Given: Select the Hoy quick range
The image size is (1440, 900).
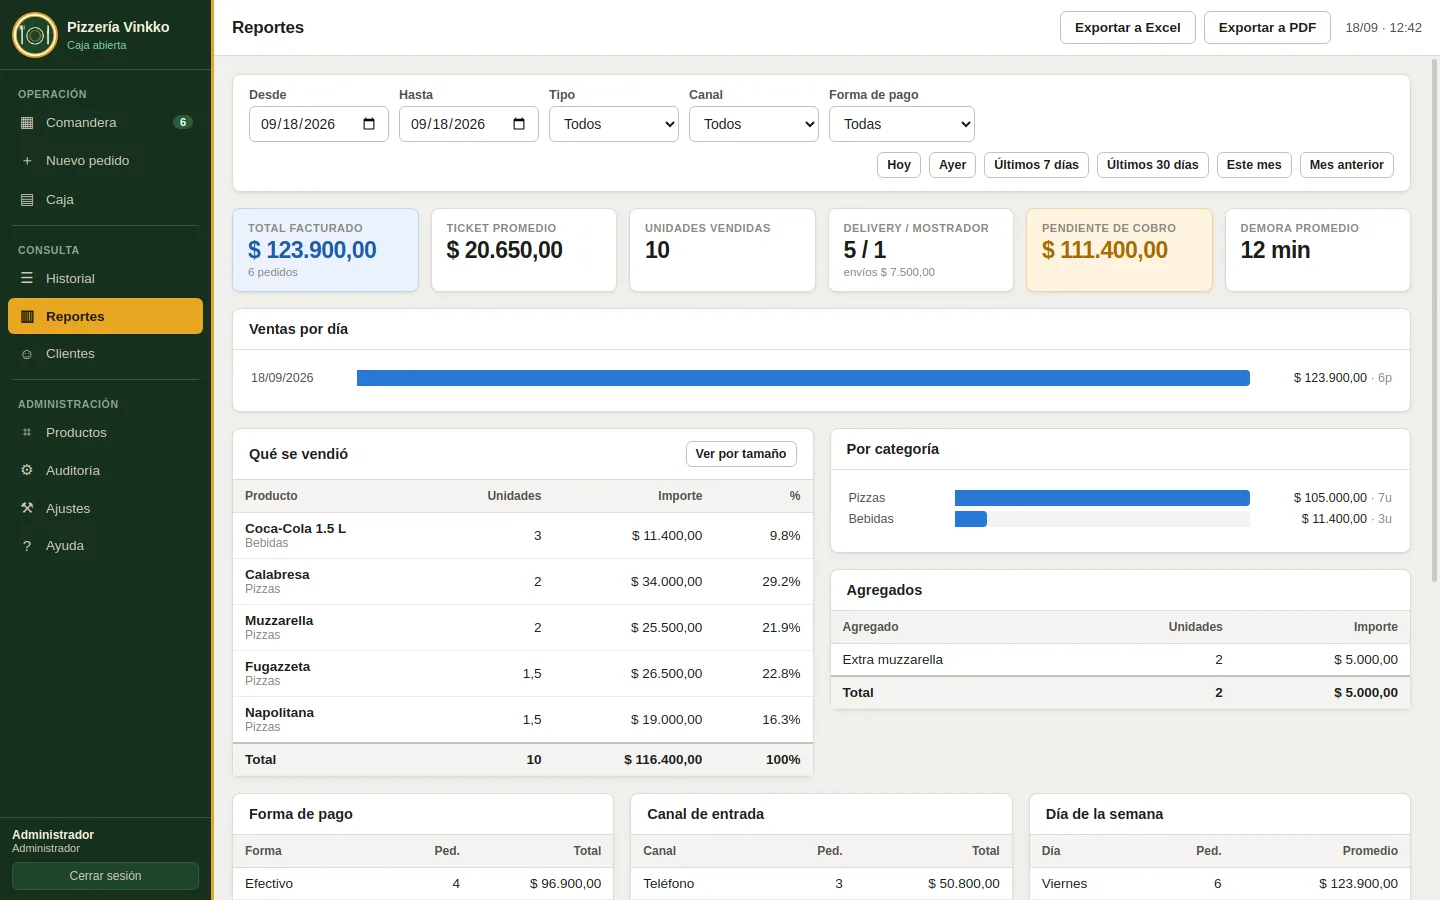Looking at the screenshot, I should 899,165.
